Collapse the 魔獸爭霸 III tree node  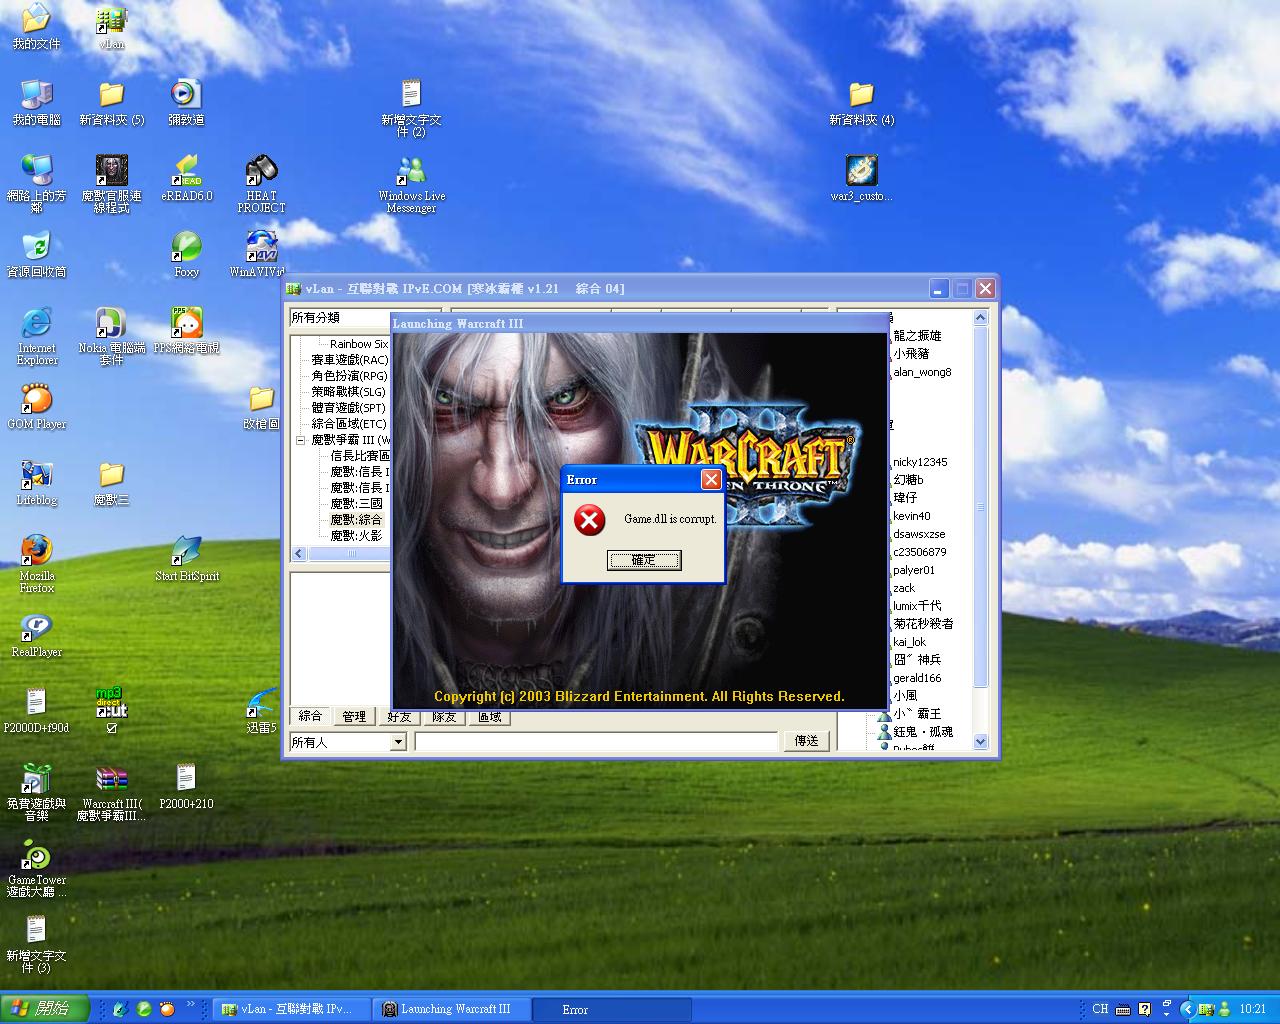pos(300,440)
